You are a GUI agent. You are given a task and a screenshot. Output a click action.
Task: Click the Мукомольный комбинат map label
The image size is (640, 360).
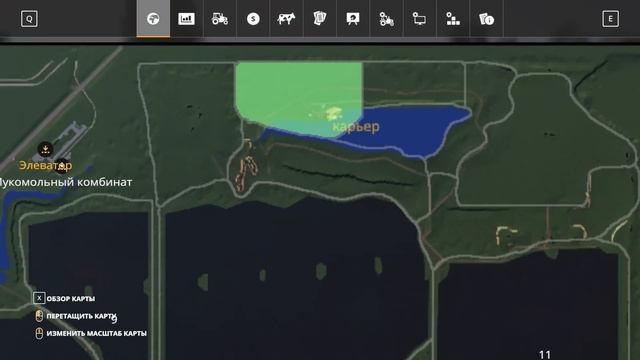pos(65,182)
